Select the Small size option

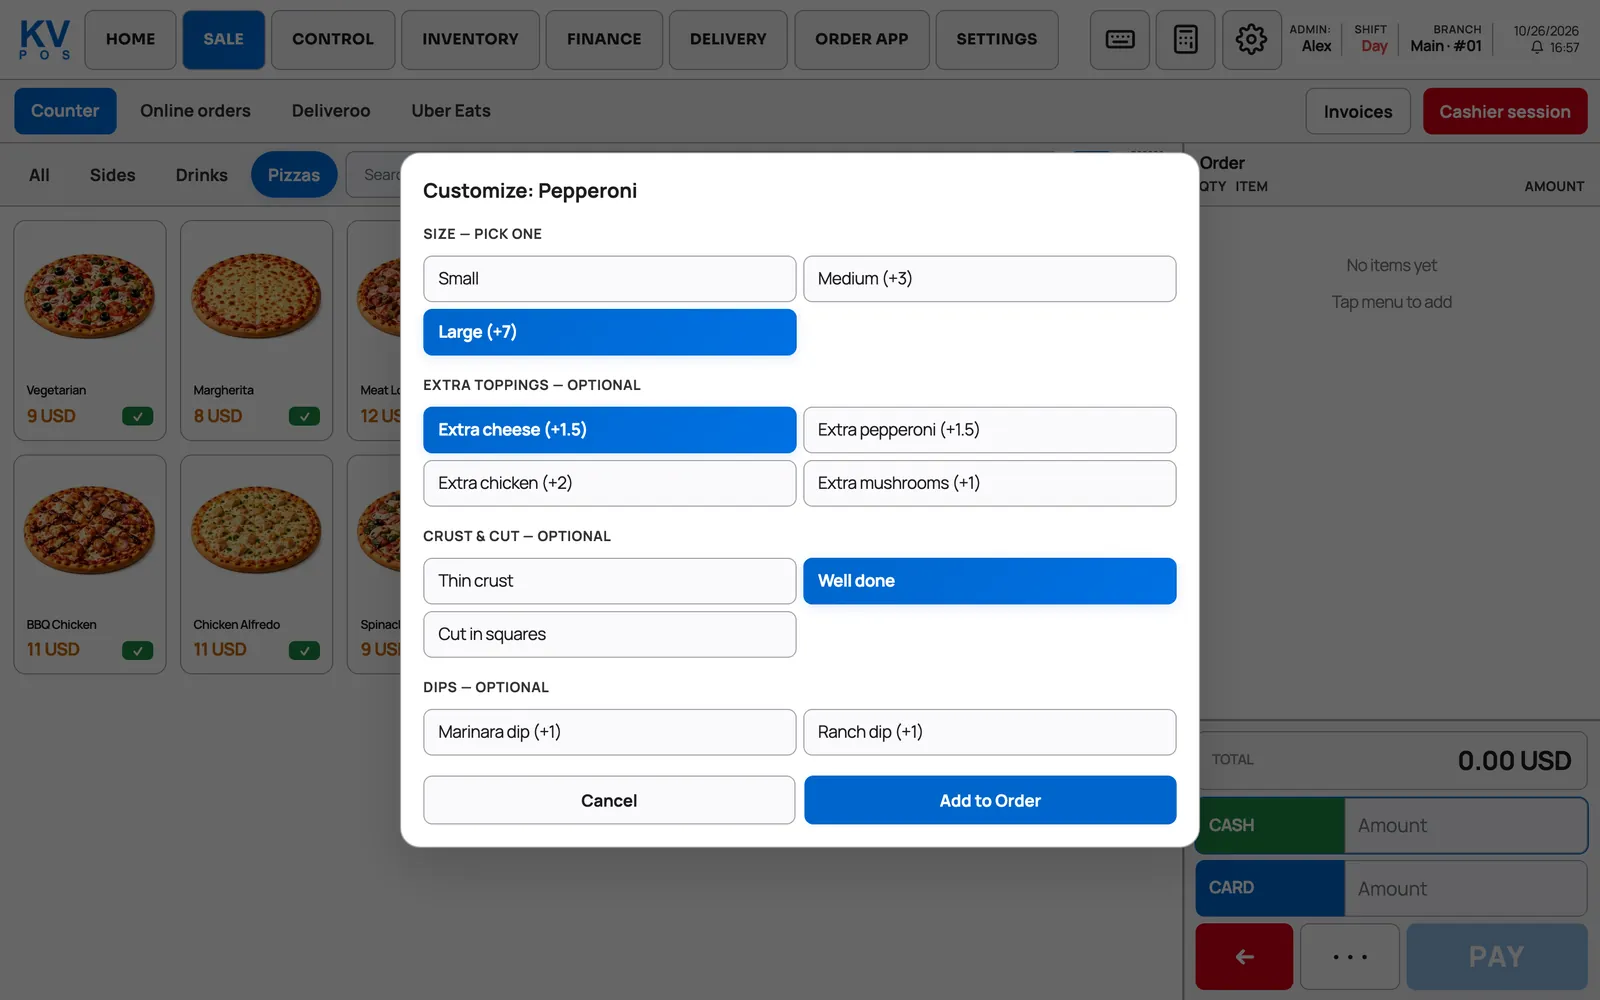click(x=610, y=279)
